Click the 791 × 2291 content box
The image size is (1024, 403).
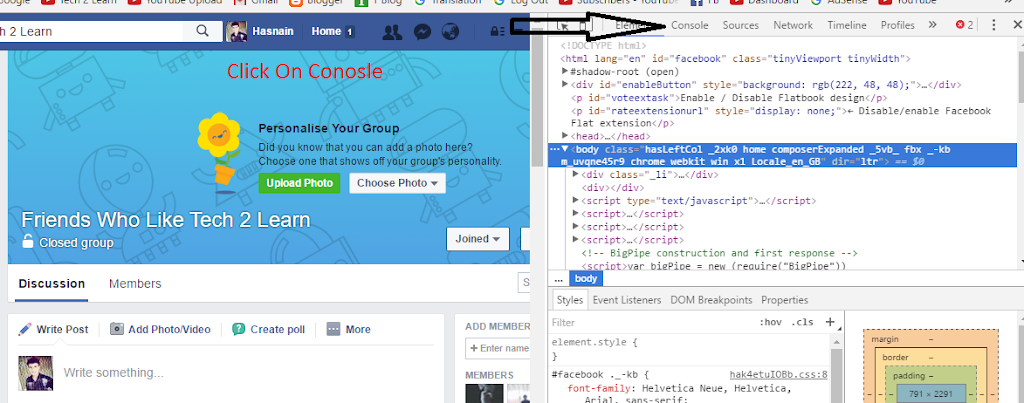click(x=931, y=394)
